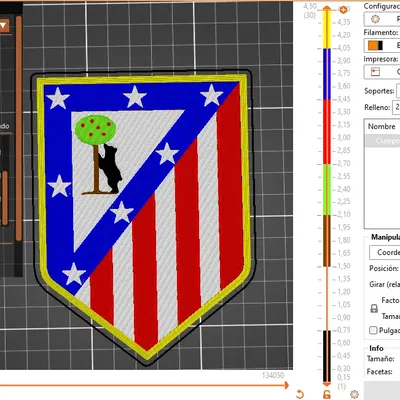This screenshot has height=400, width=400.
Task: Open the Relleno infill dropdown
Action: click(x=397, y=107)
